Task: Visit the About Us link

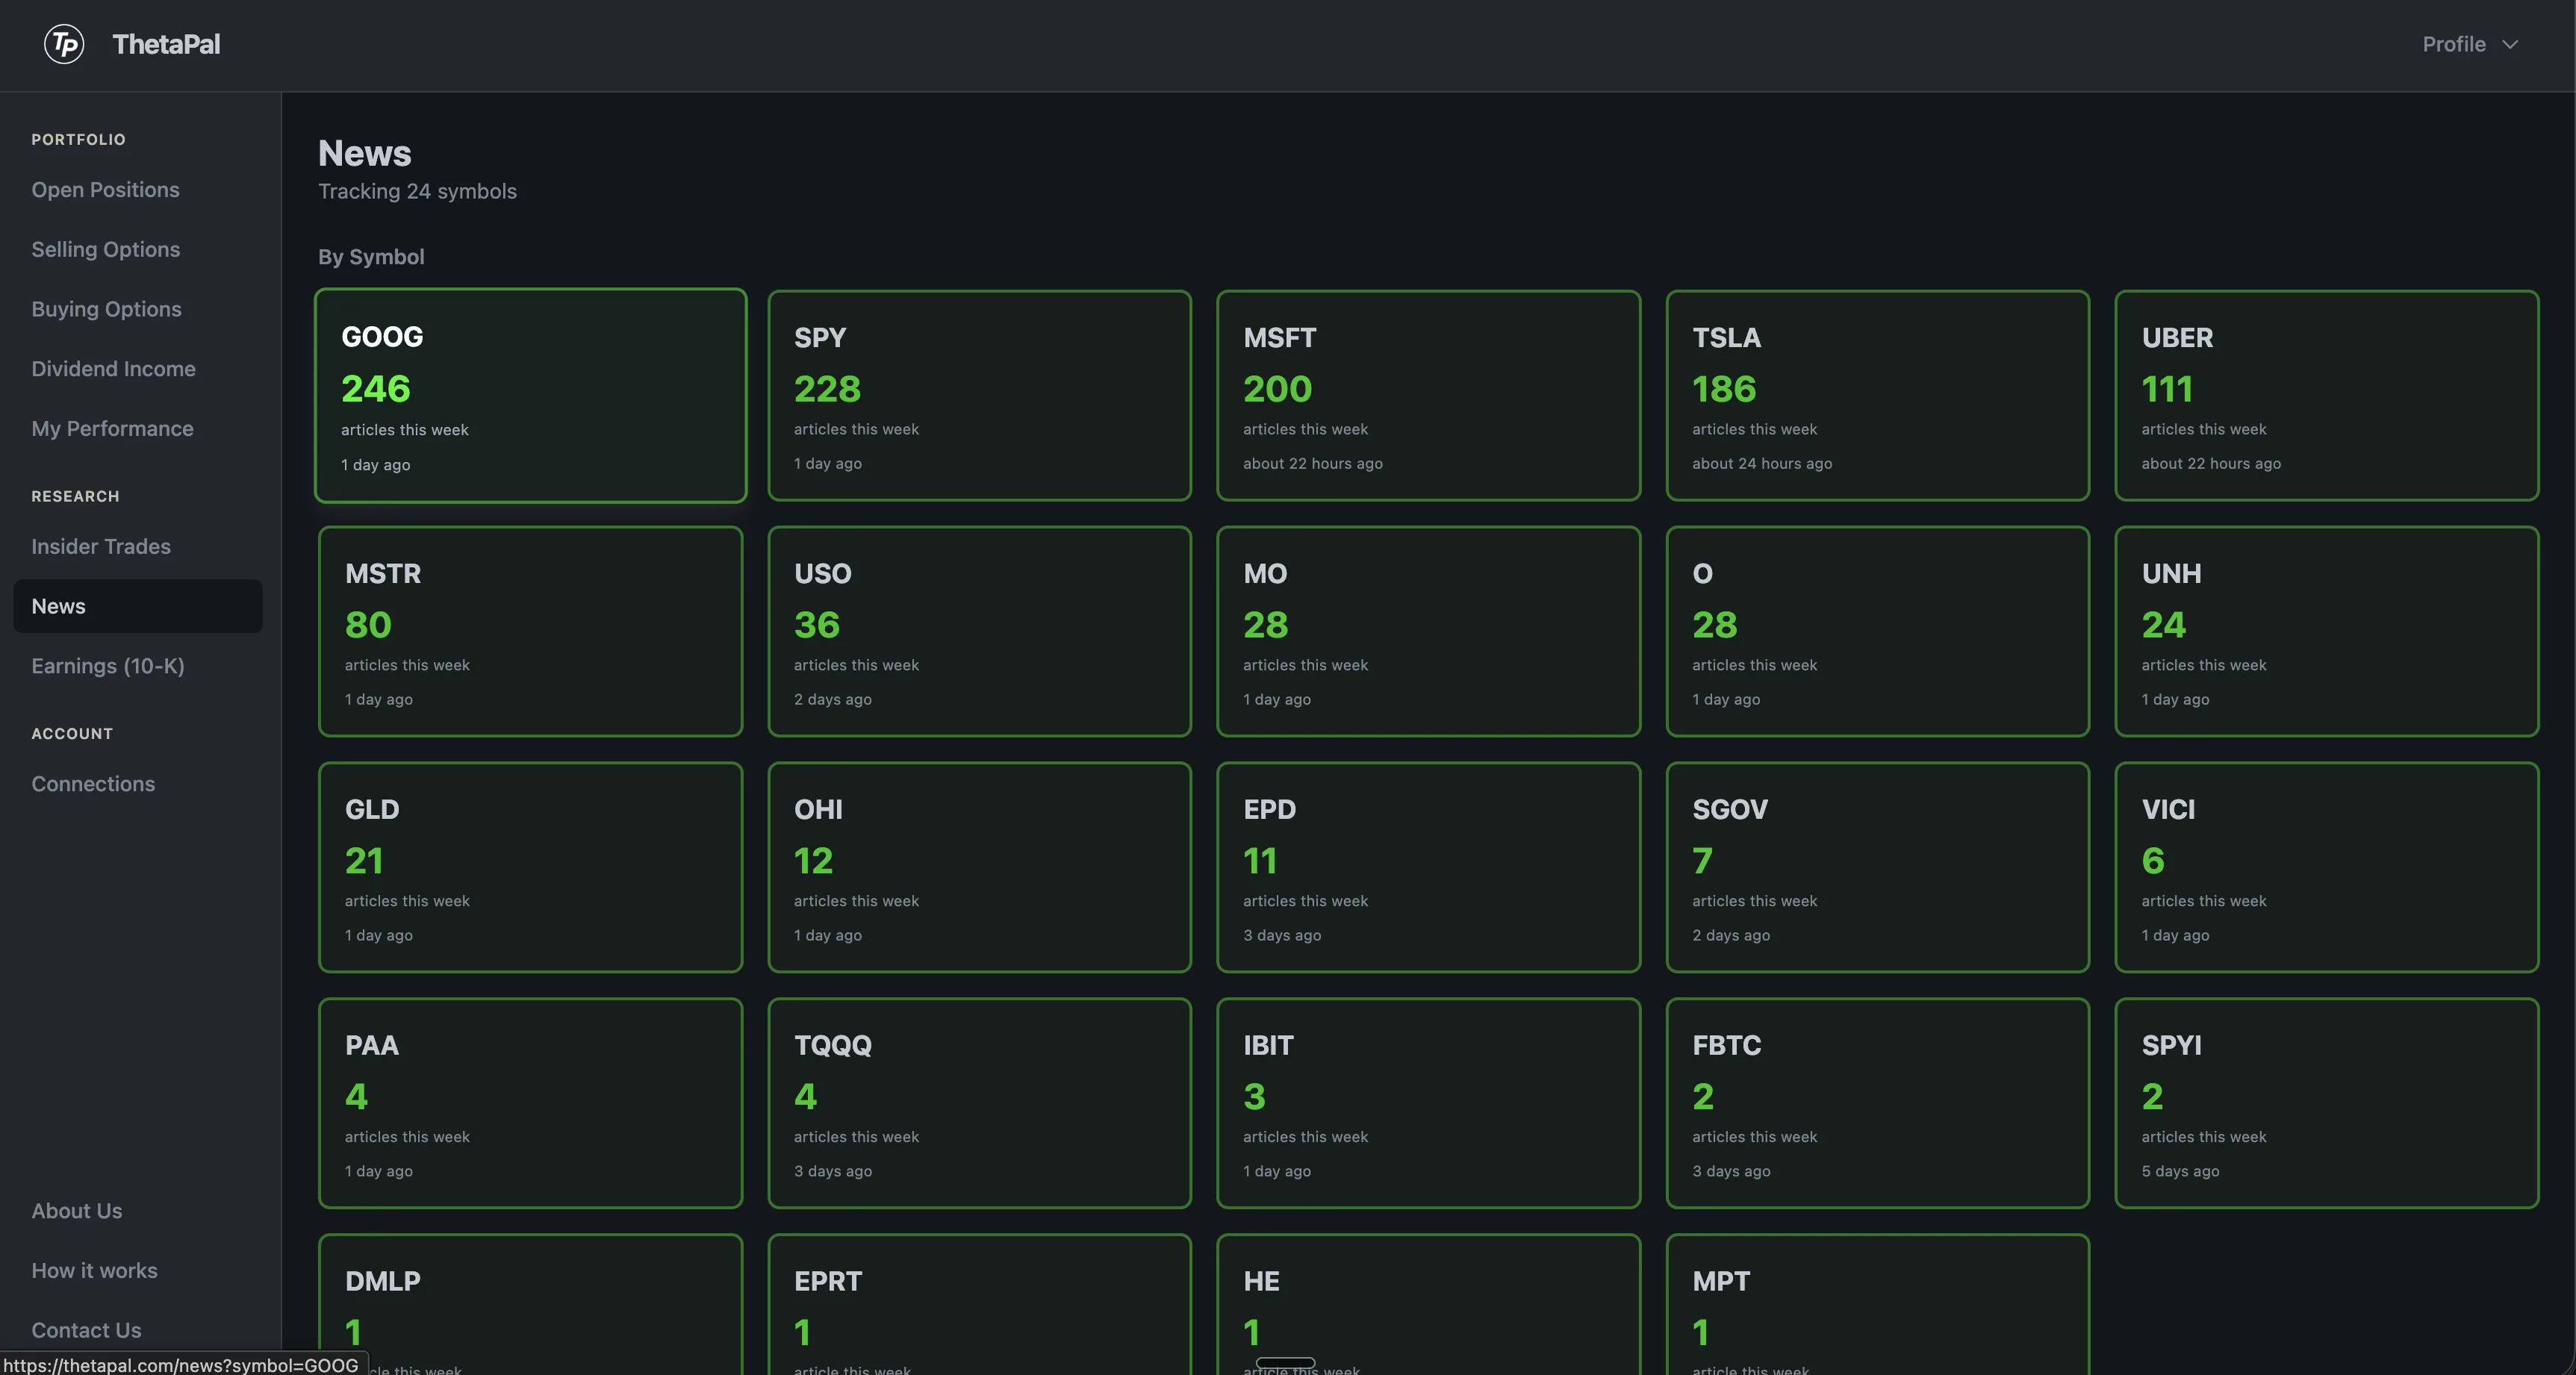Action: [x=77, y=1211]
